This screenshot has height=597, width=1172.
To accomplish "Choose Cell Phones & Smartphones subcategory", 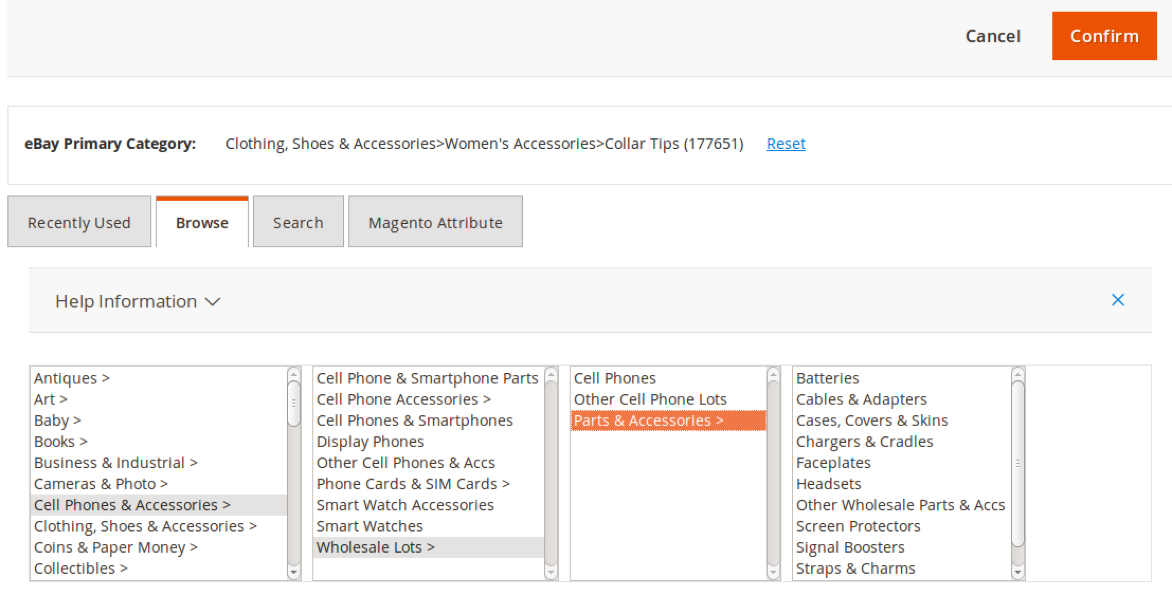I will click(x=428, y=421).
